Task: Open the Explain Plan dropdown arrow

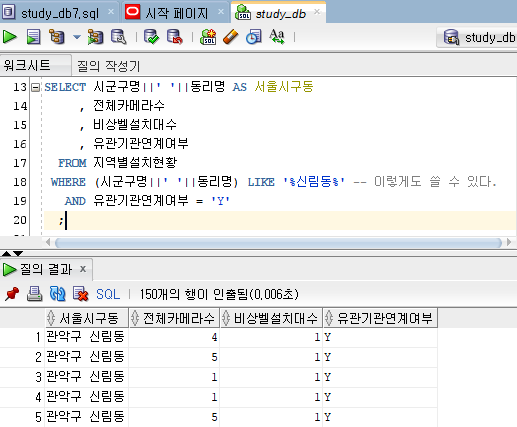Action: click(77, 37)
